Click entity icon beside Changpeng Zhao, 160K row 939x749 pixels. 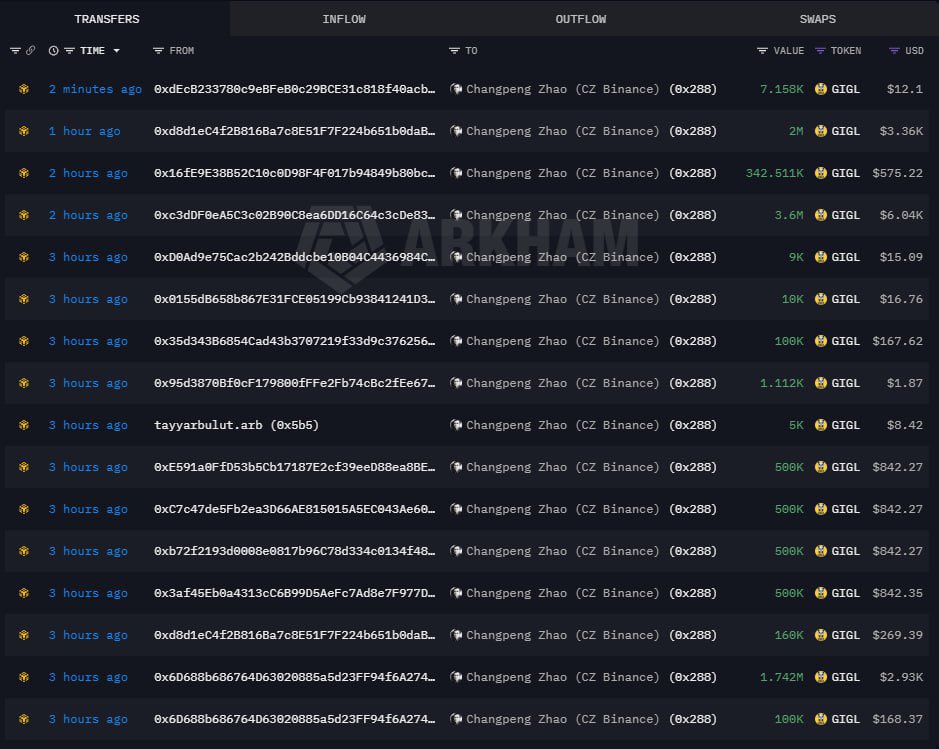456,635
